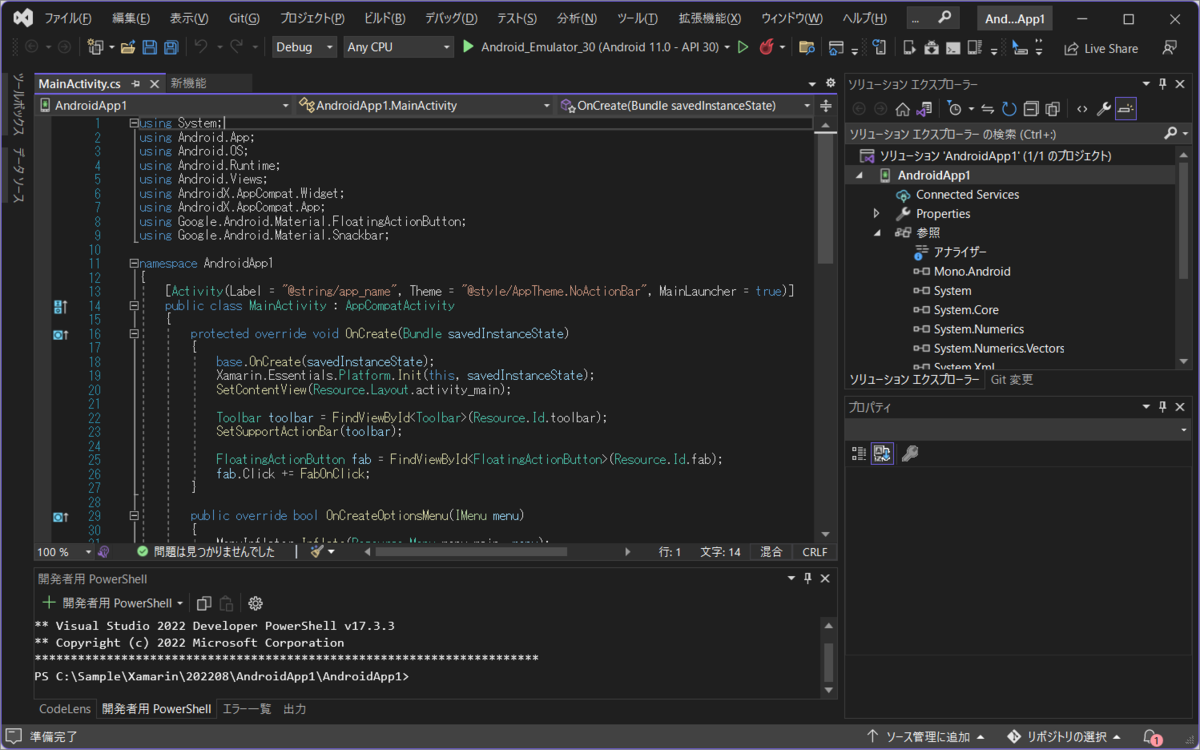1200x750 pixels.
Task: Click the Hot Reload flame icon
Action: (x=767, y=47)
